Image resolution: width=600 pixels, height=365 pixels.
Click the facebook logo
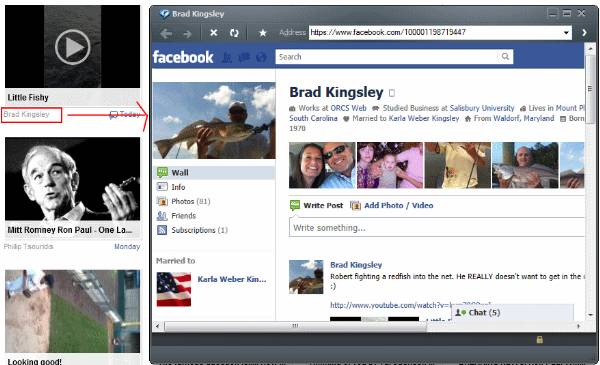183,57
